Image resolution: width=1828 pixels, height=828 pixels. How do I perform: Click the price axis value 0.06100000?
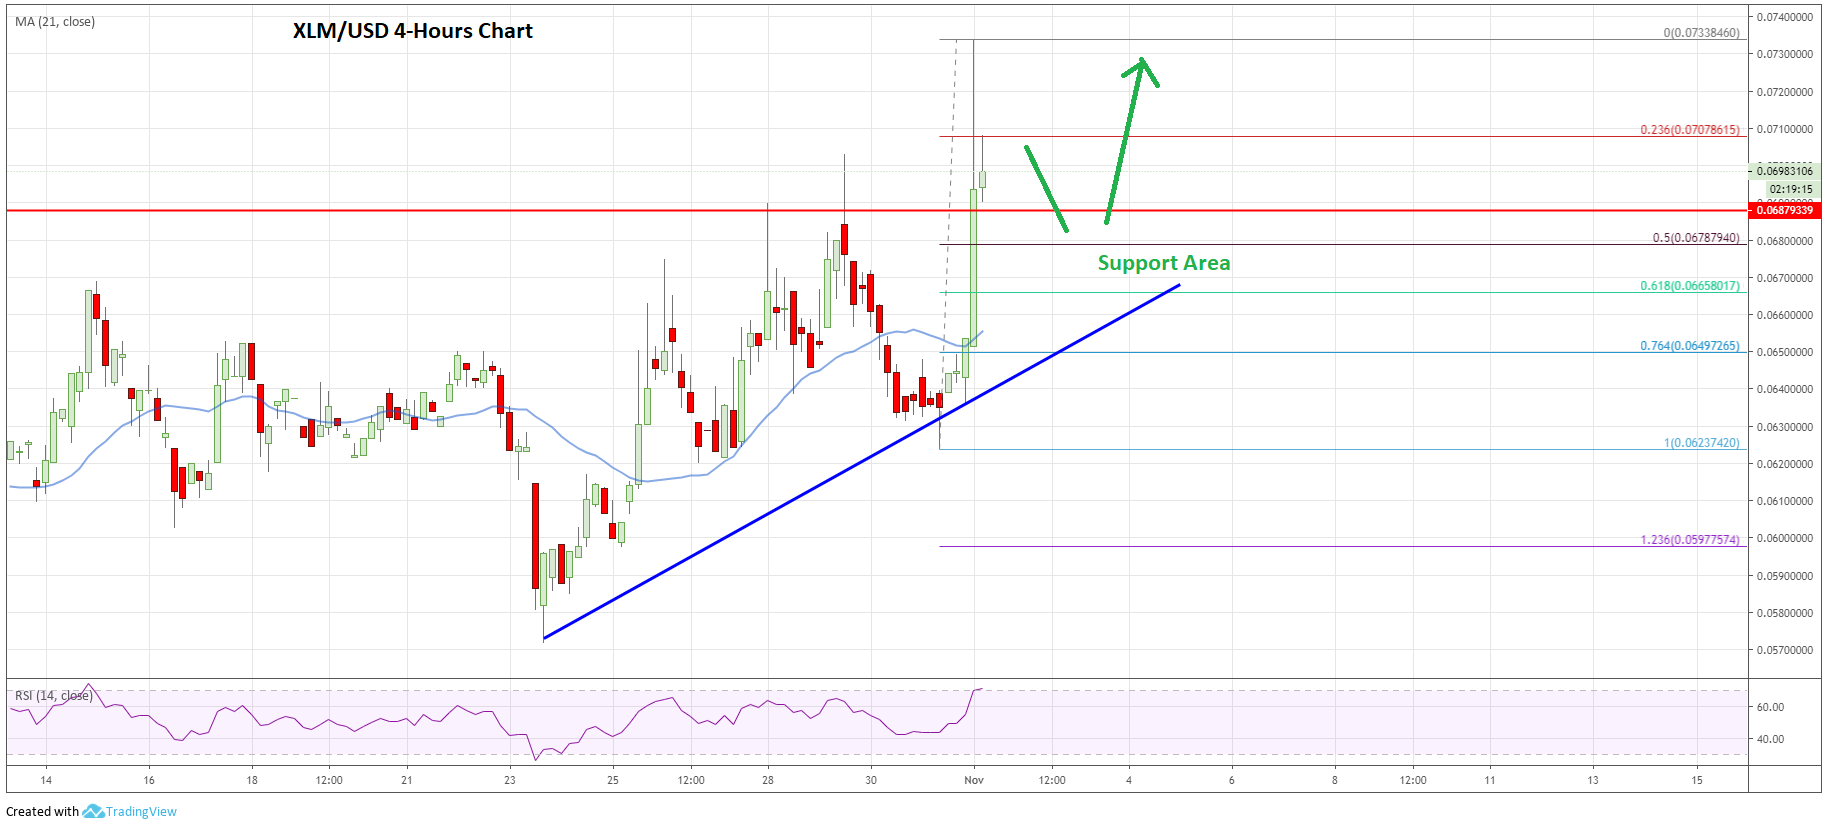1785,501
